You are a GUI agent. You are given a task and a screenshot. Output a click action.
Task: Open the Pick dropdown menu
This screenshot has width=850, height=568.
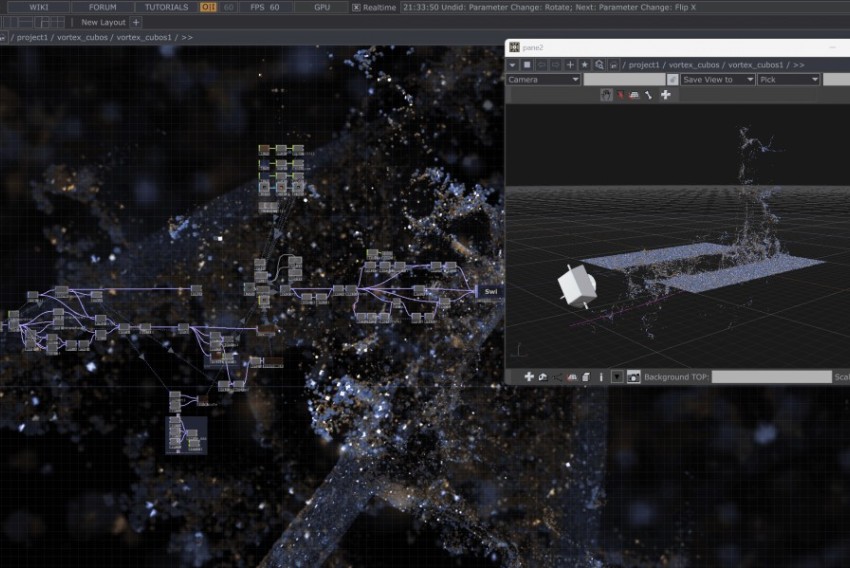click(x=788, y=79)
